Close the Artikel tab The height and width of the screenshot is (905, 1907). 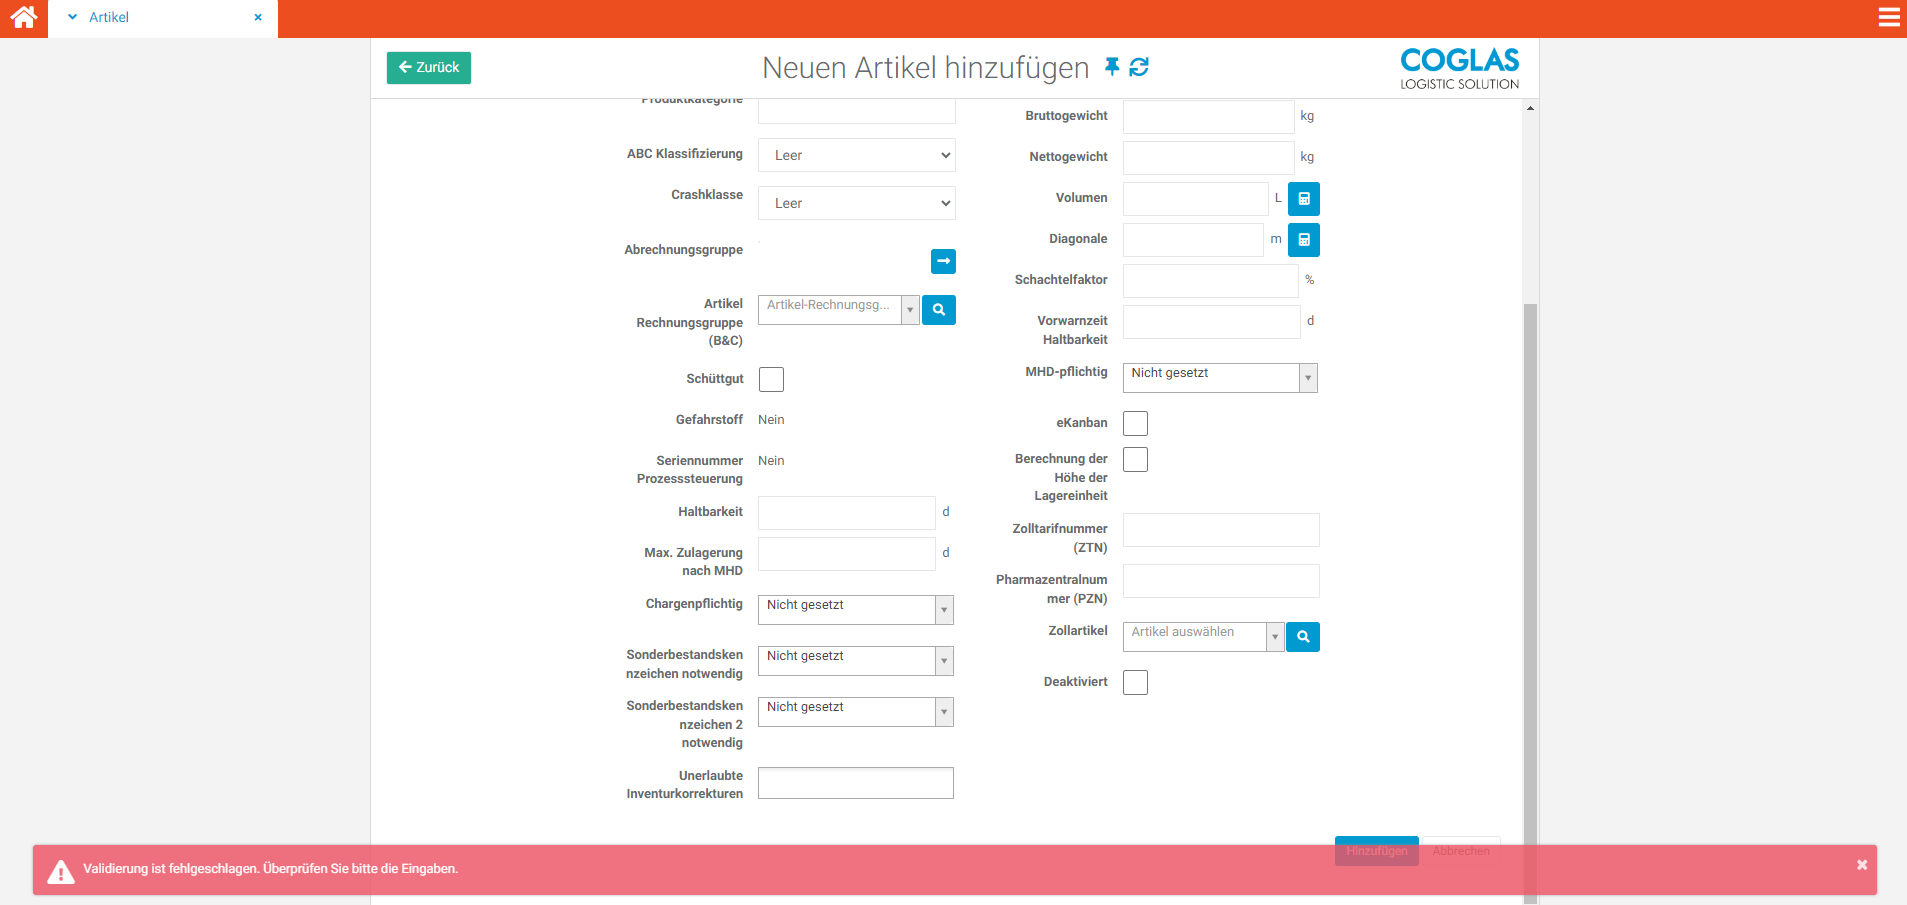[258, 18]
